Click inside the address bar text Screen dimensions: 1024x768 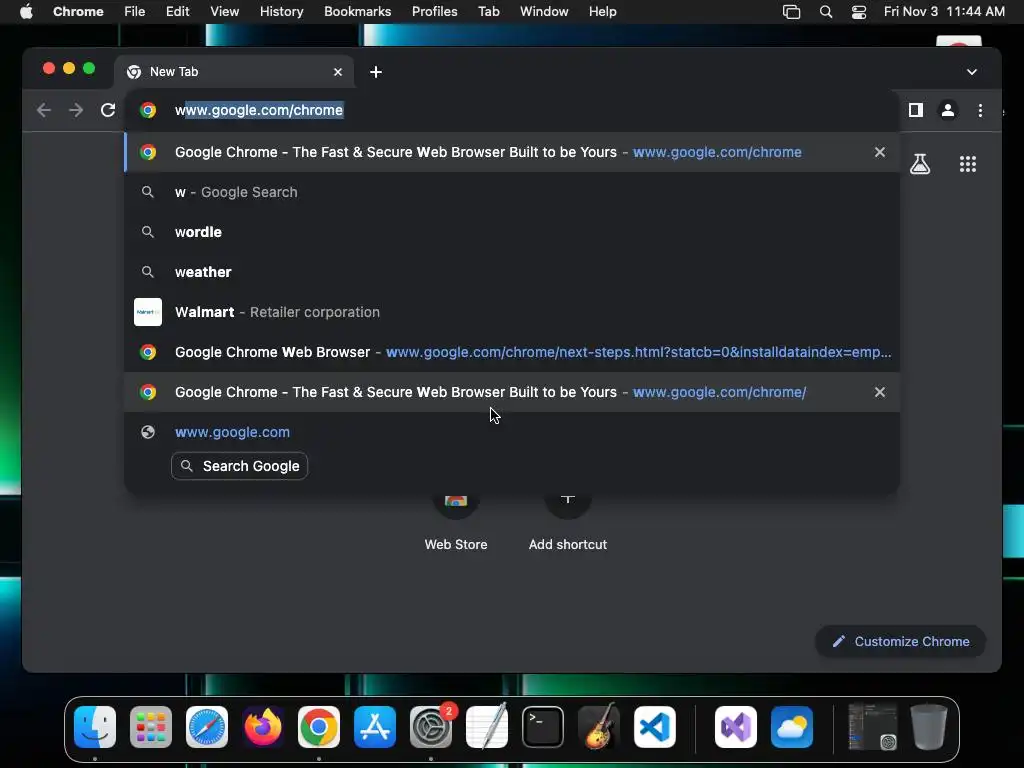259,110
